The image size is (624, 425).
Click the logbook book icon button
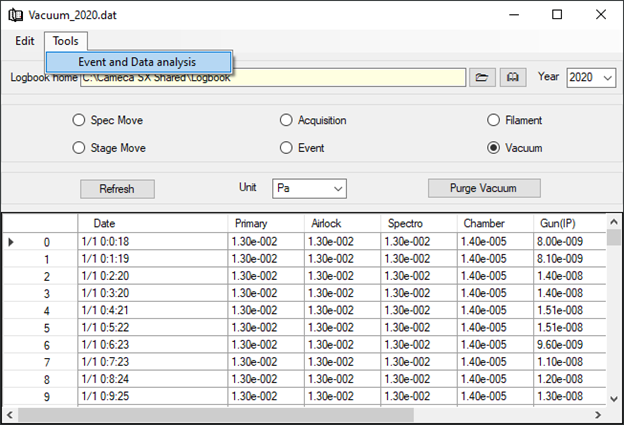pyautogui.click(x=512, y=77)
